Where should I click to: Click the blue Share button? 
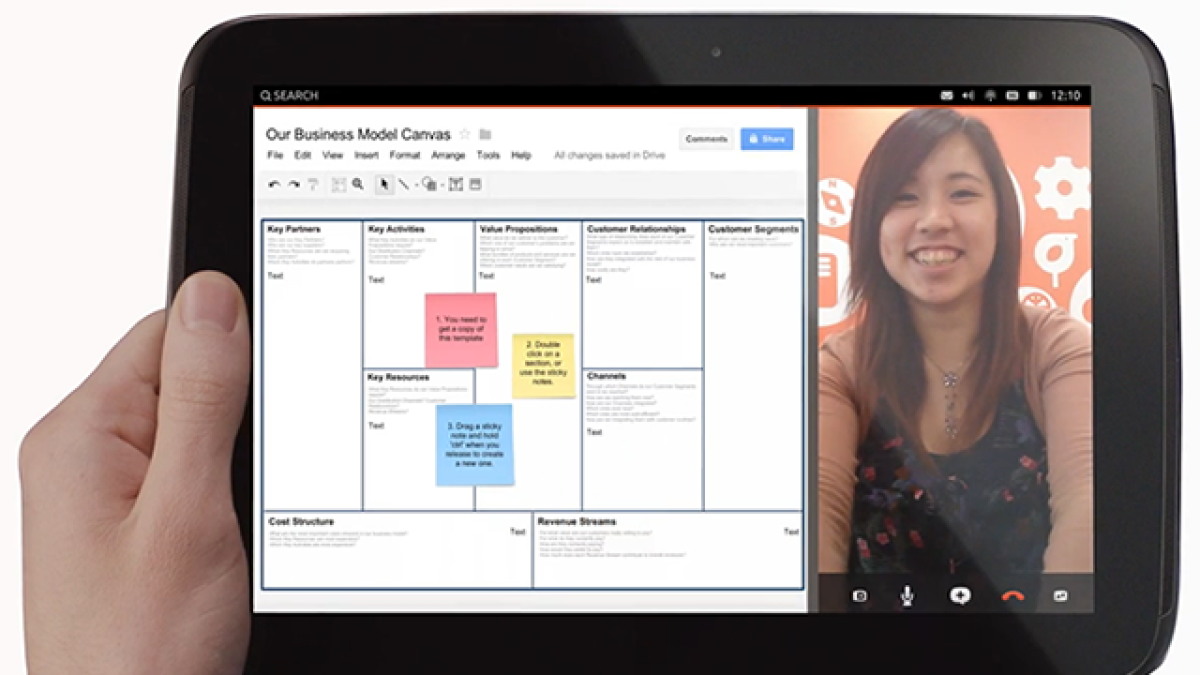click(767, 139)
